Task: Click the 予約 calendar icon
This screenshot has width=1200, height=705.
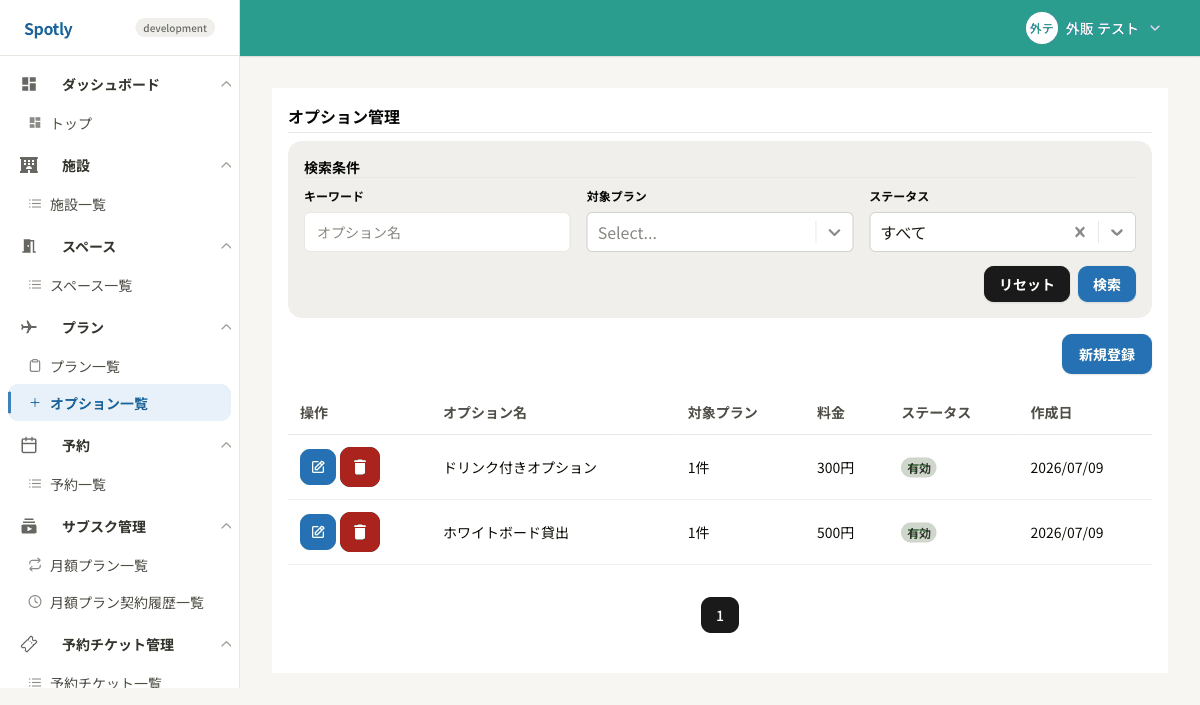Action: pos(29,445)
